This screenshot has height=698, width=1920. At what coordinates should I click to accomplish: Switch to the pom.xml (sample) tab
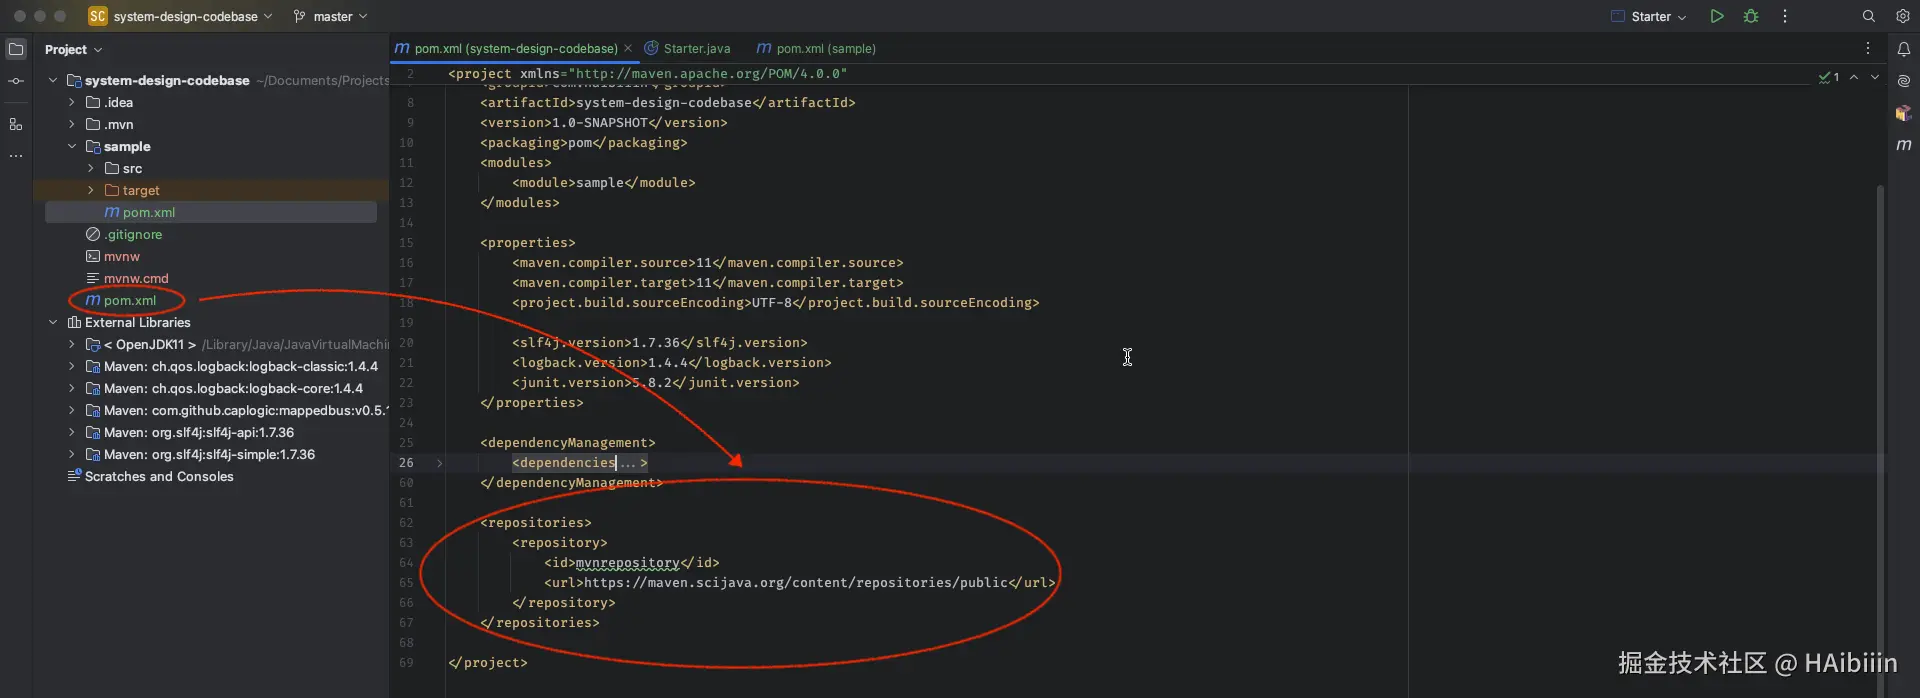click(825, 48)
